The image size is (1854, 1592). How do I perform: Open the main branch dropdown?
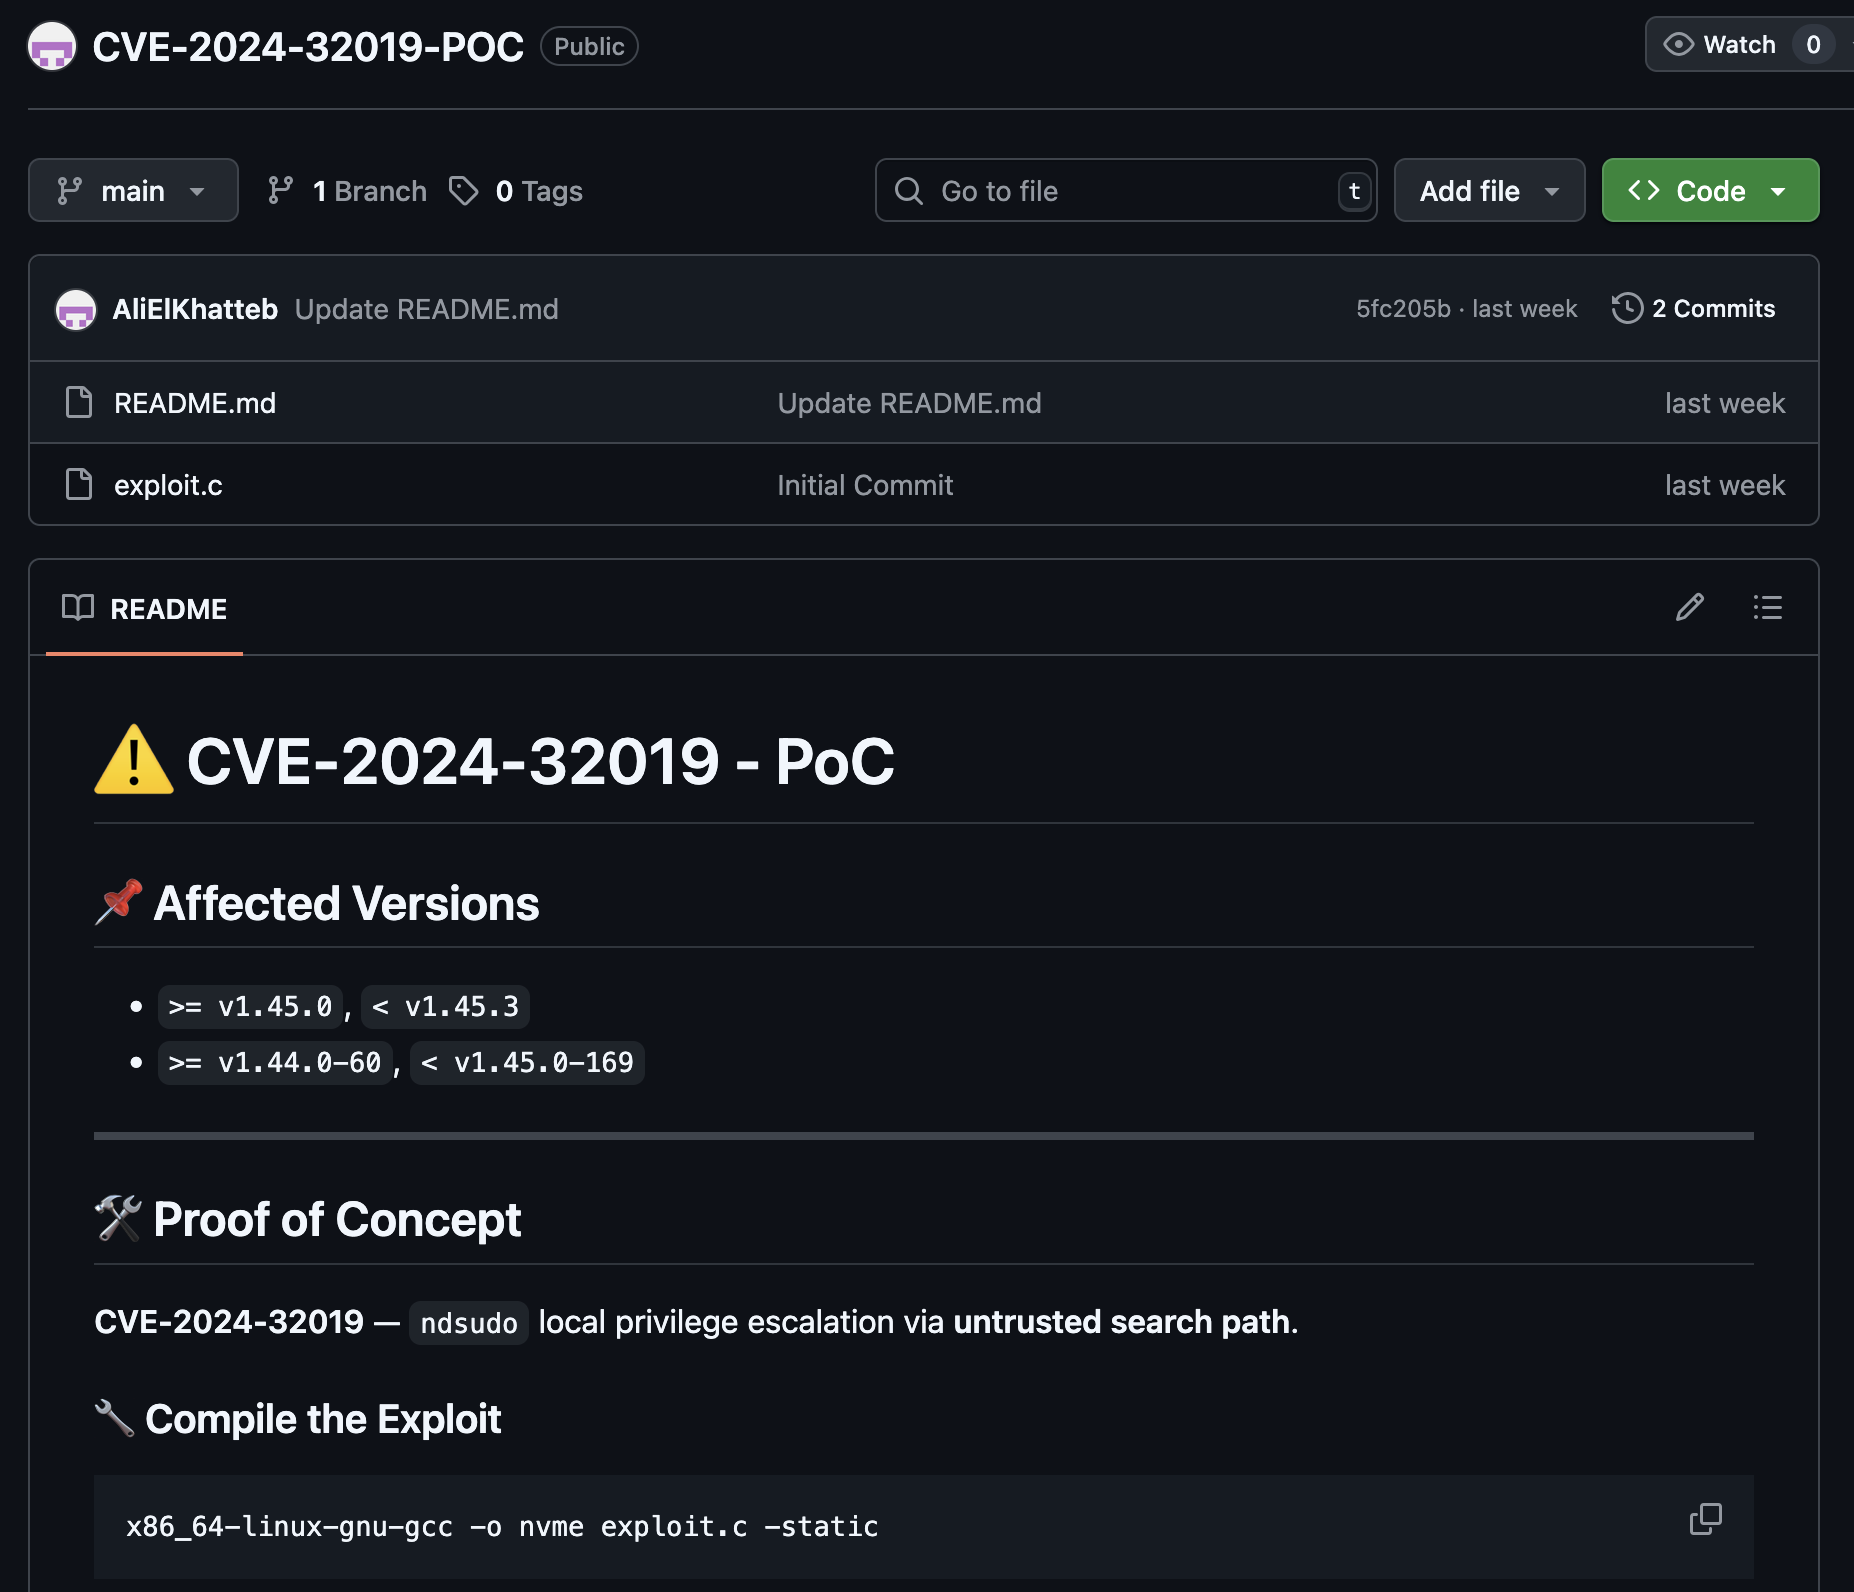pyautogui.click(x=133, y=190)
